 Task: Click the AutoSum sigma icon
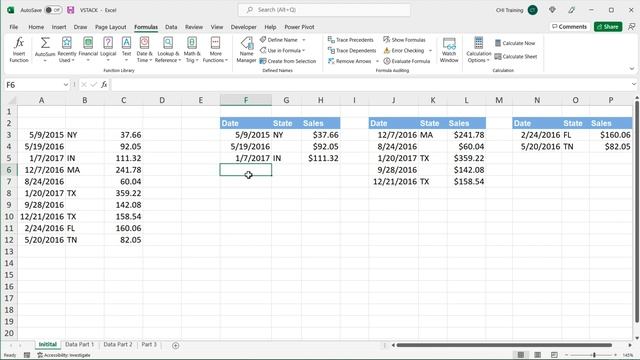pyautogui.click(x=45, y=43)
